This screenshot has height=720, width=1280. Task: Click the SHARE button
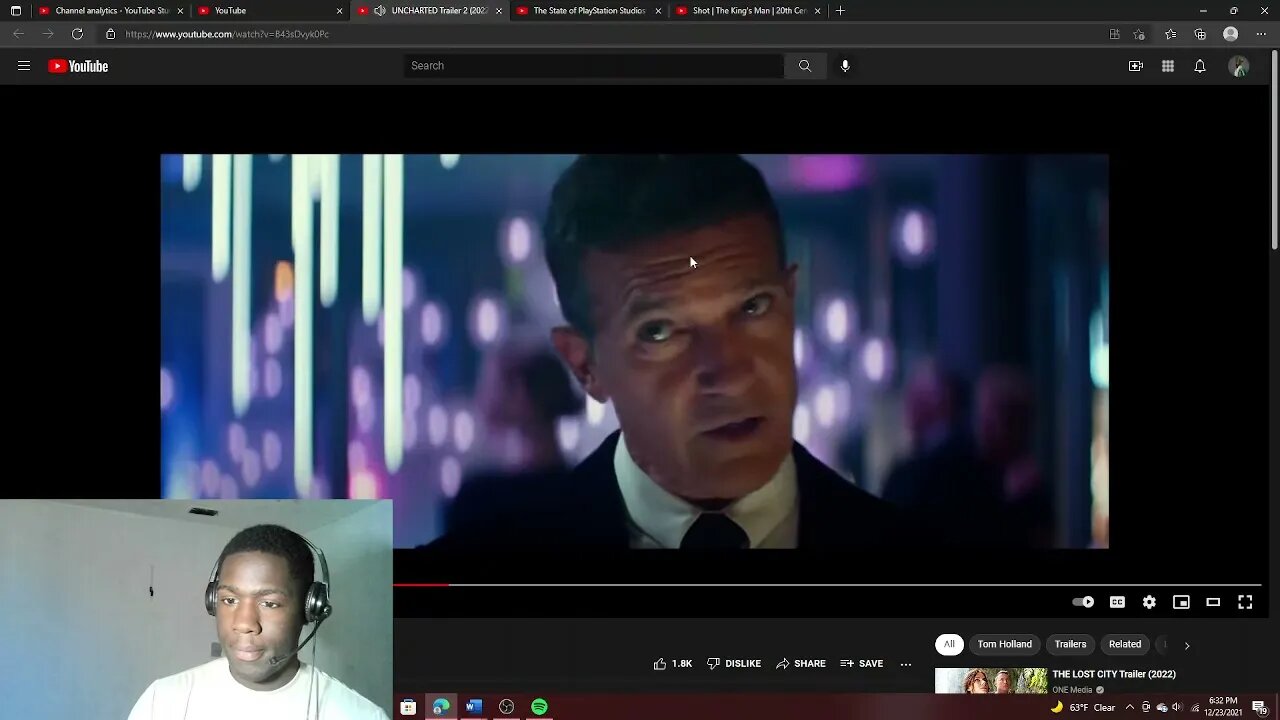tap(801, 664)
